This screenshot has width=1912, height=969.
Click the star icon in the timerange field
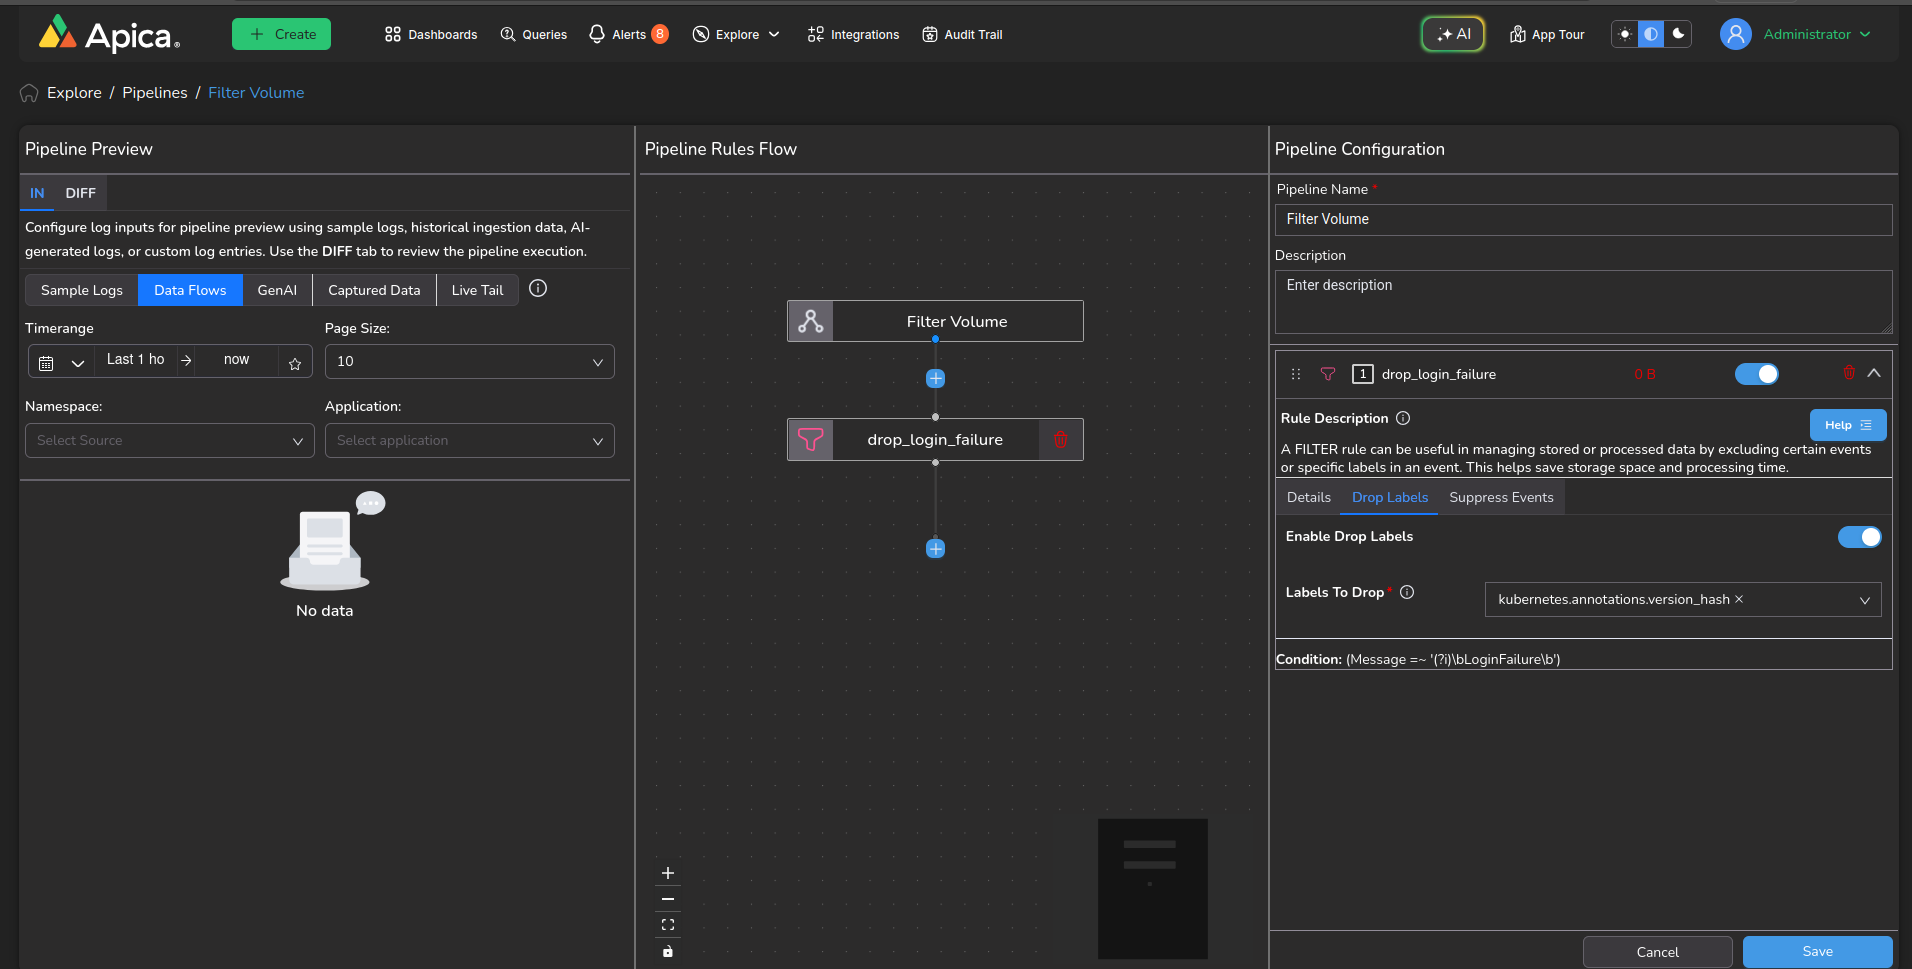(x=295, y=363)
